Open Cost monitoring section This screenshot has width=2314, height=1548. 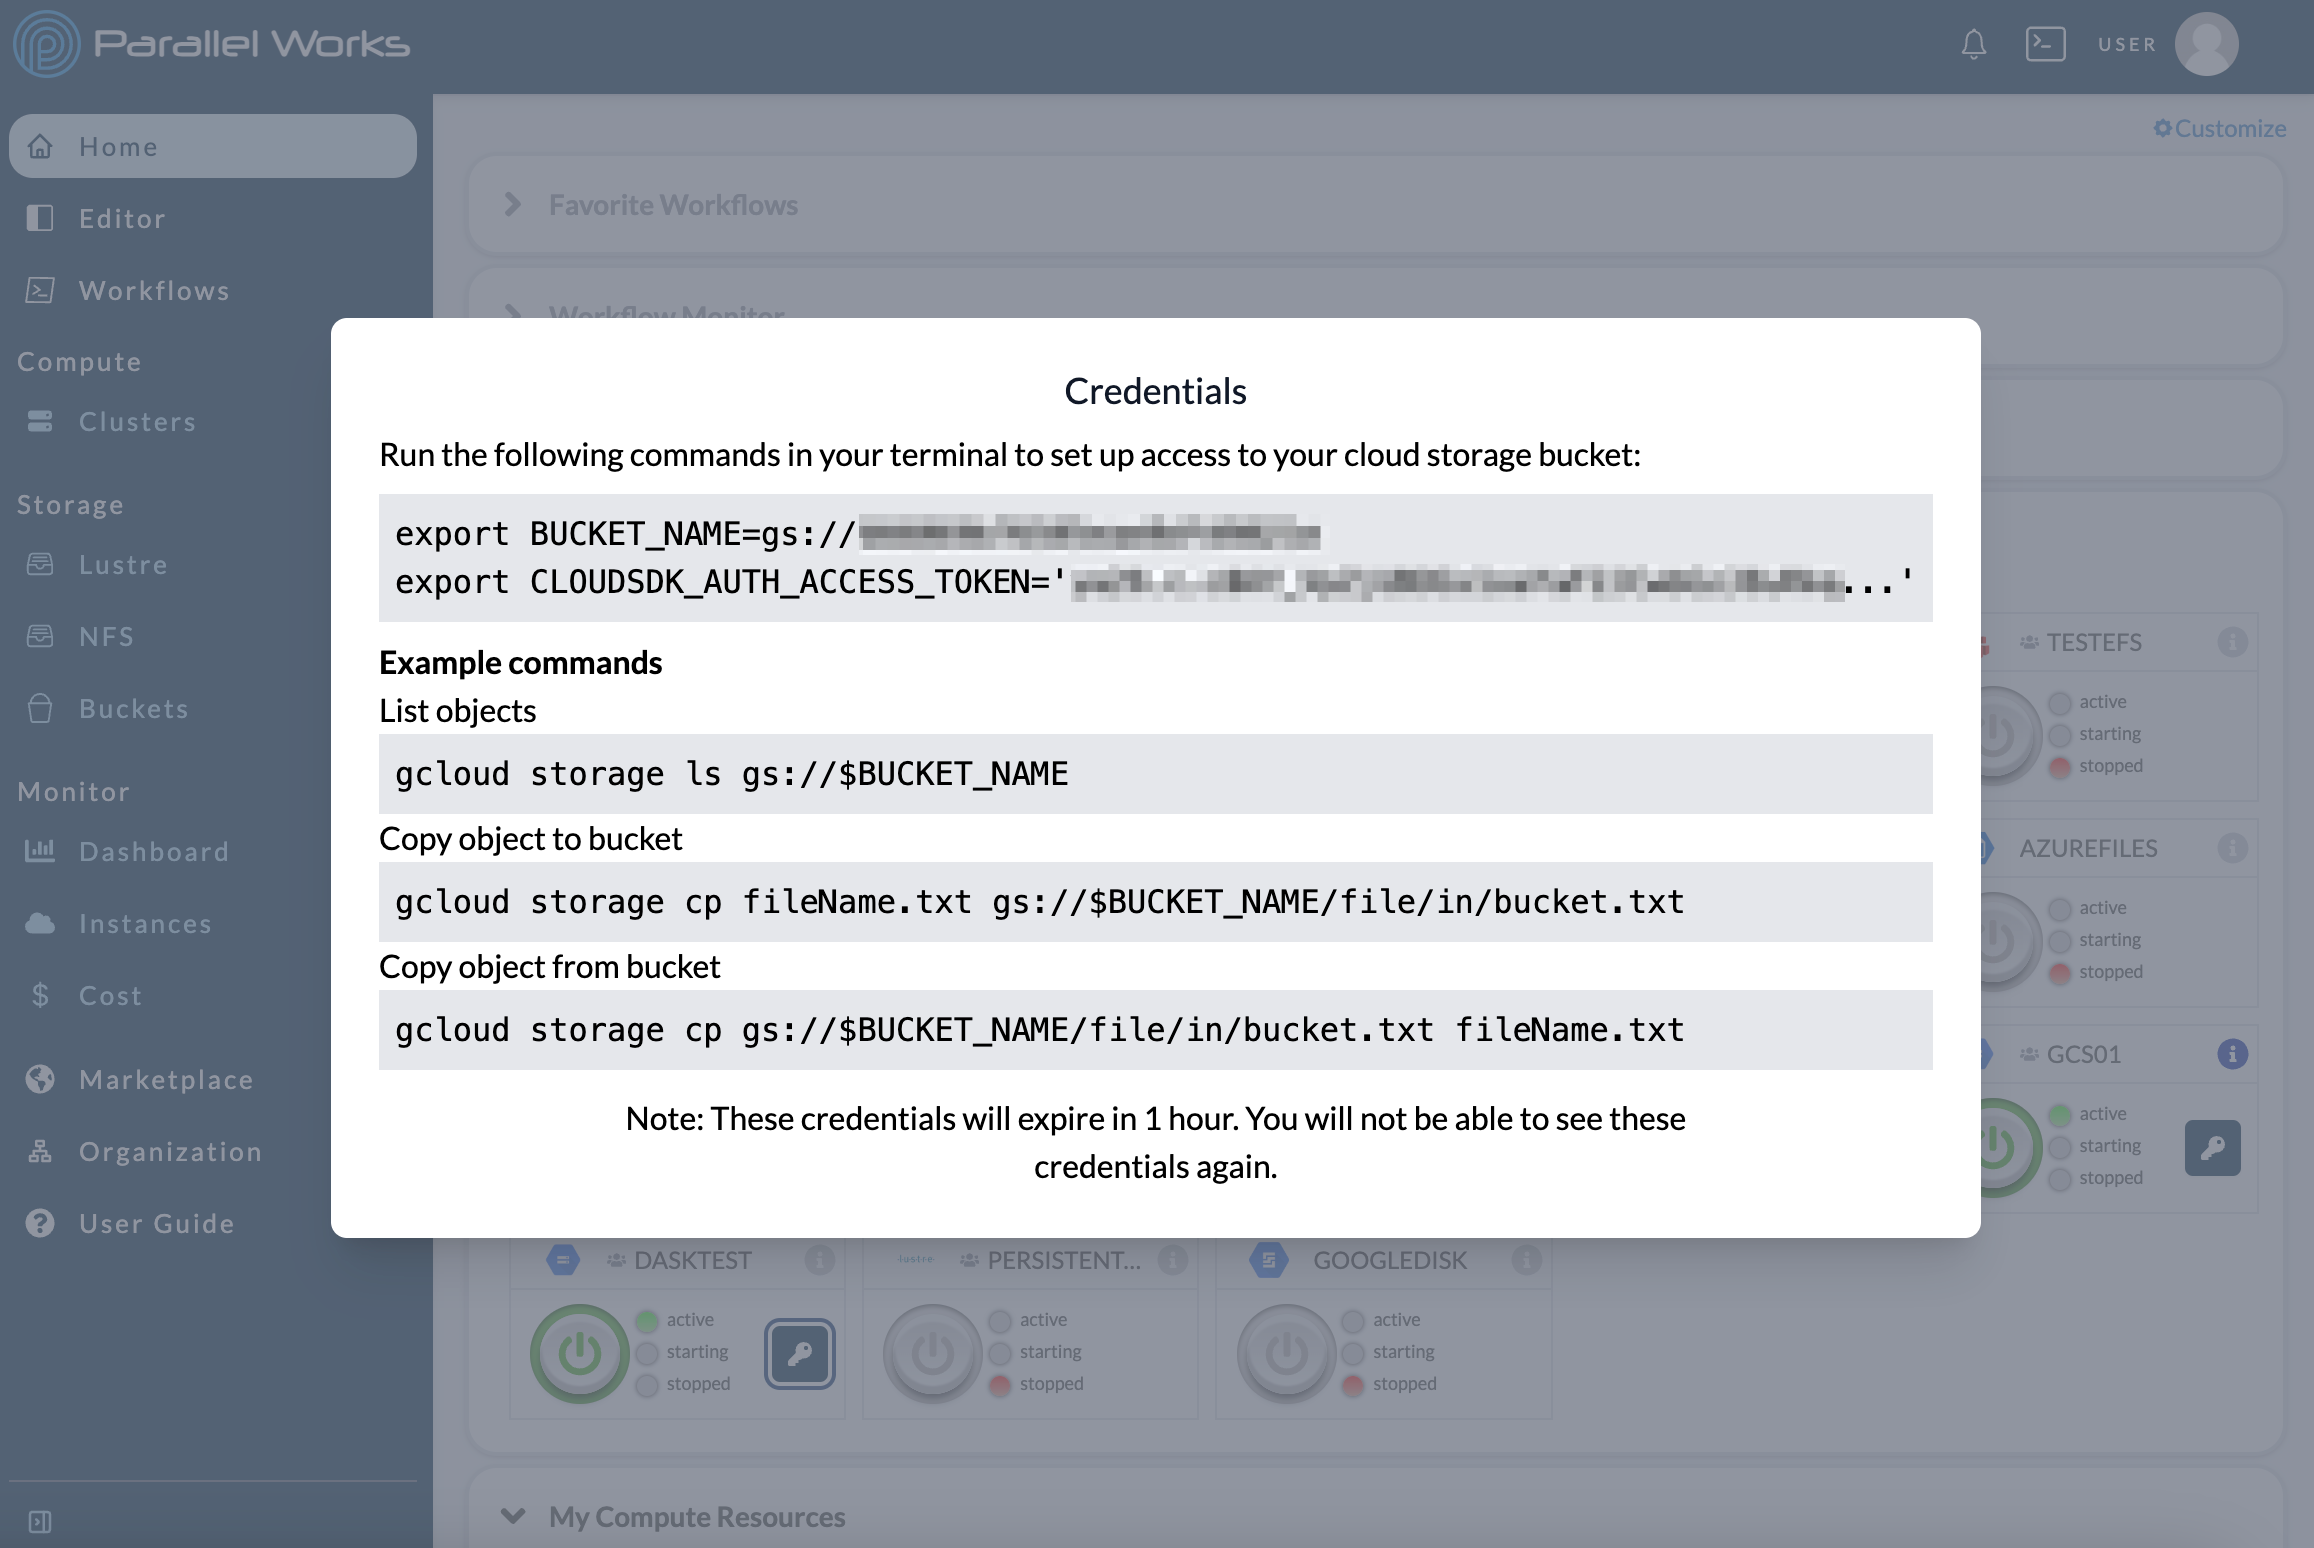point(111,995)
